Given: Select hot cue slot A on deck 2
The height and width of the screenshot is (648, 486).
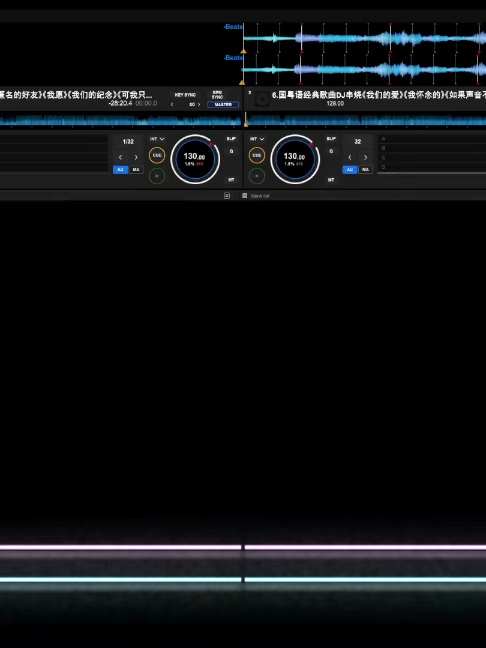Looking at the screenshot, I should tap(431, 139).
